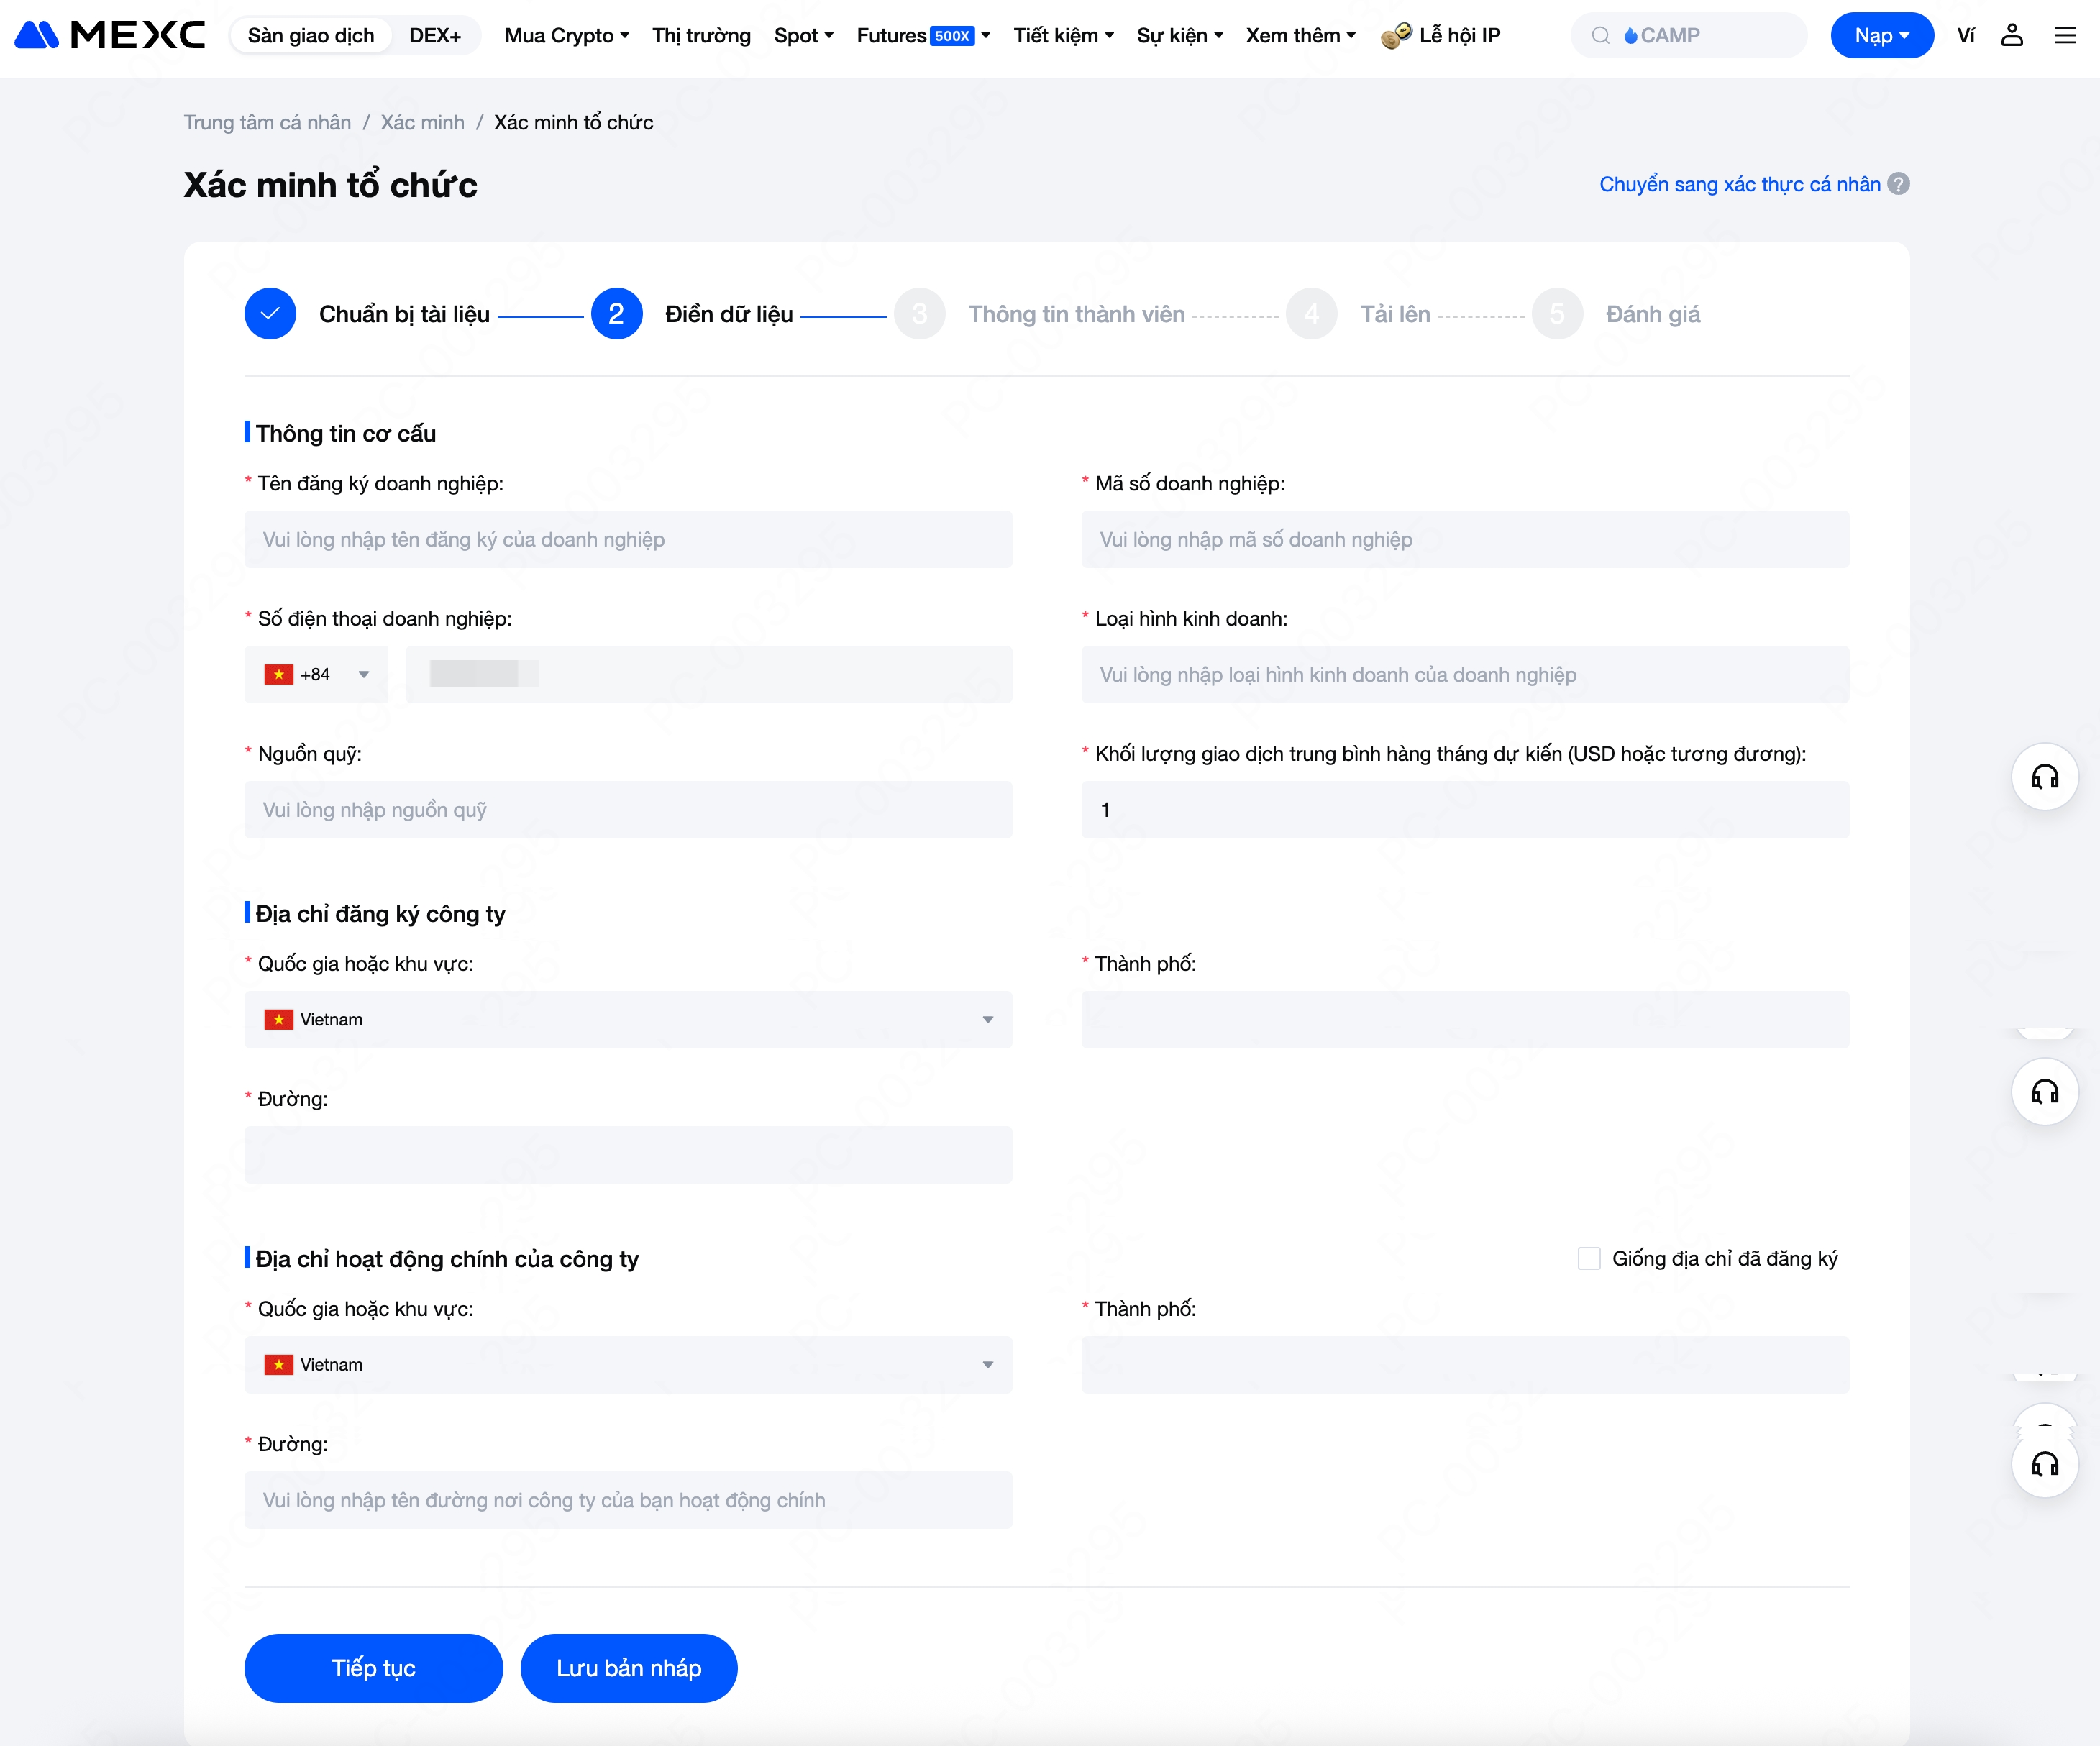
Task: Open the Futures menu
Action: pos(923,35)
